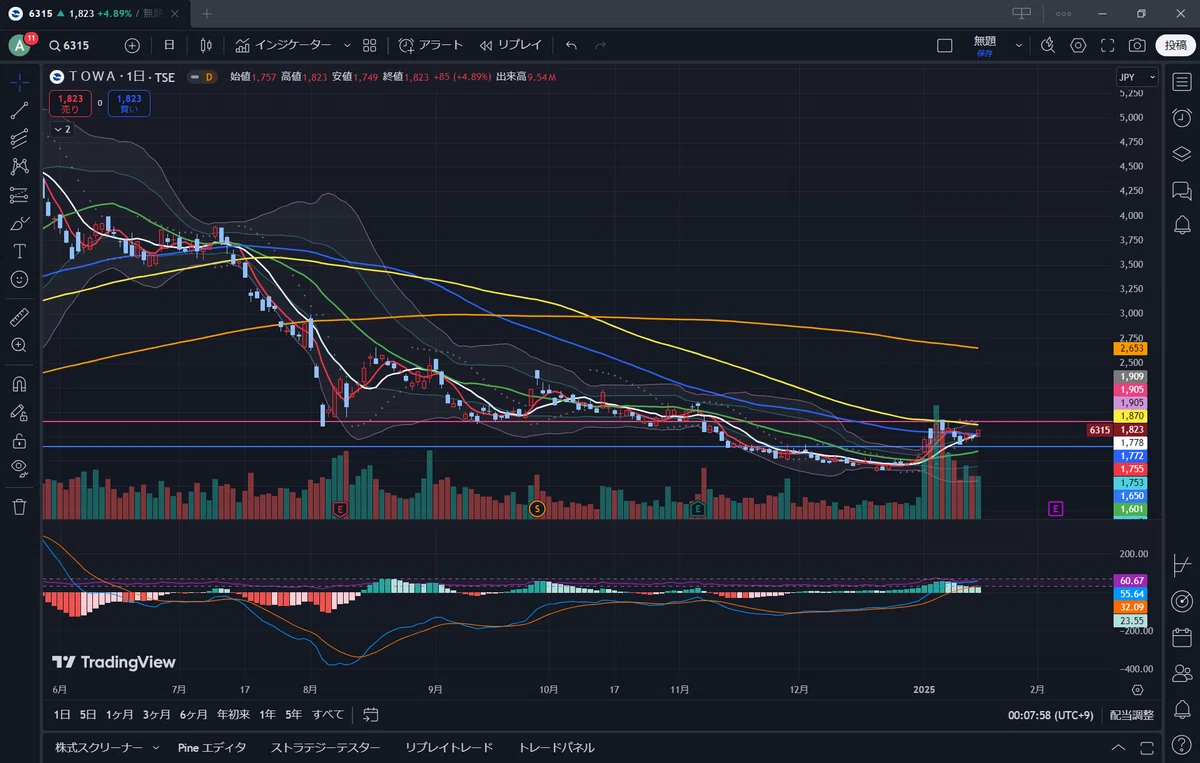Open the screener radar panel
1200x763 pixels.
coord(1181,601)
